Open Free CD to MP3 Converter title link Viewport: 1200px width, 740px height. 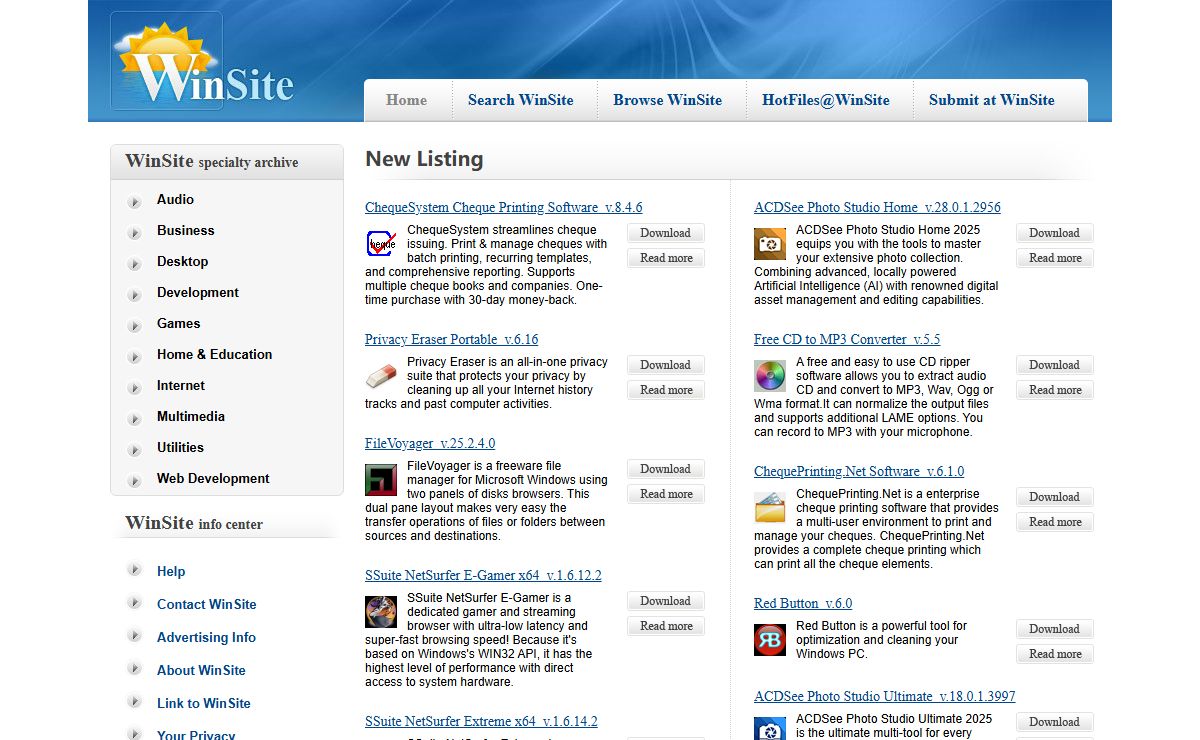[x=847, y=339]
